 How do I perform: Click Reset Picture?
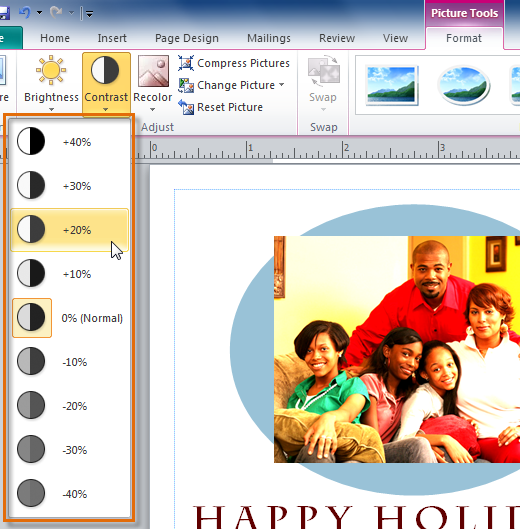point(221,107)
